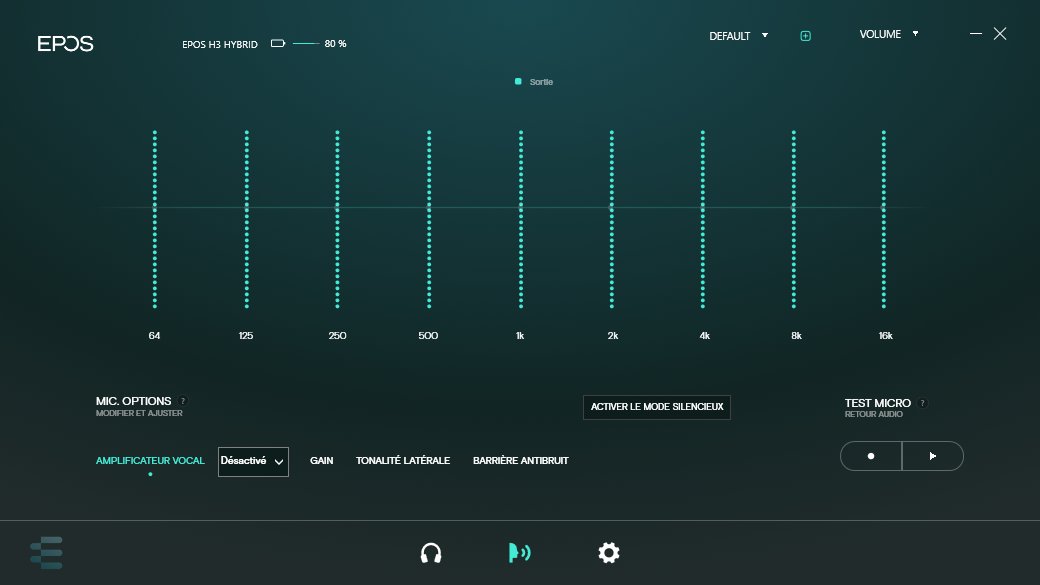The height and width of the screenshot is (585, 1040).
Task: Click the help icon beside TEST MICRO
Action: pos(922,403)
